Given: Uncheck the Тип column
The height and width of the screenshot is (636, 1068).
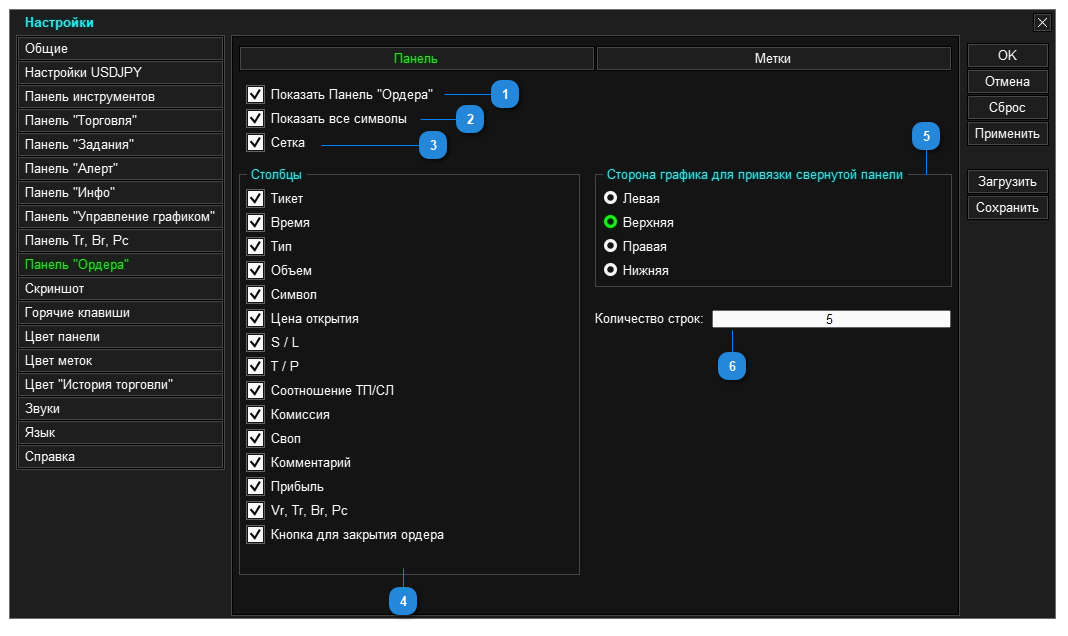Looking at the screenshot, I should point(255,247).
